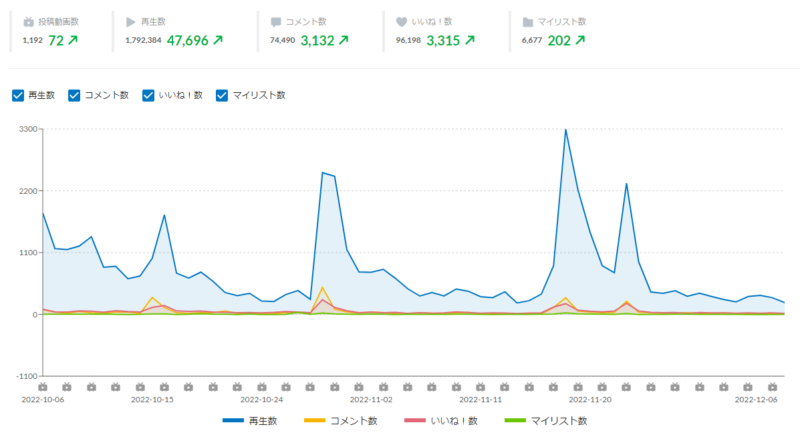Click the 2200 y-axis label
The height and width of the screenshot is (441, 800).
click(28, 191)
